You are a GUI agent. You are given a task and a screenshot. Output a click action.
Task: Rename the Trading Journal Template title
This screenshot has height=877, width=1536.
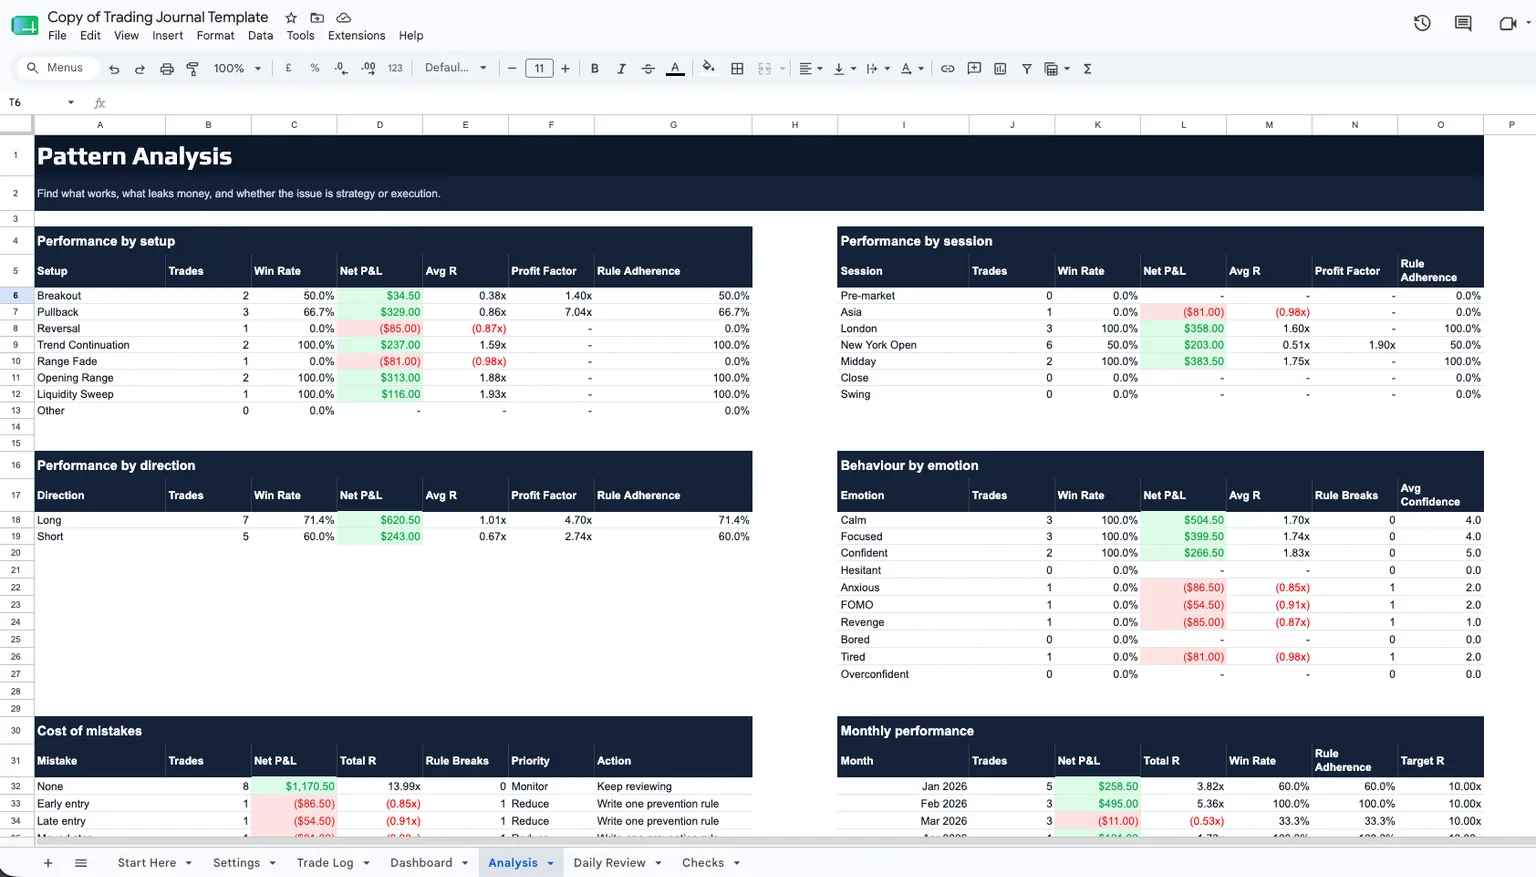tap(158, 17)
